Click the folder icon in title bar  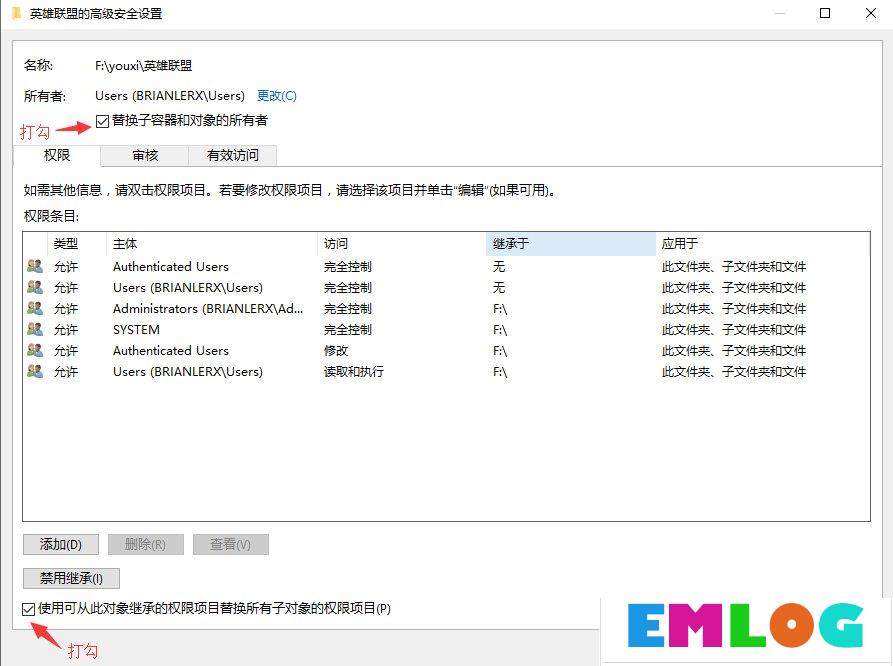pos(17,13)
